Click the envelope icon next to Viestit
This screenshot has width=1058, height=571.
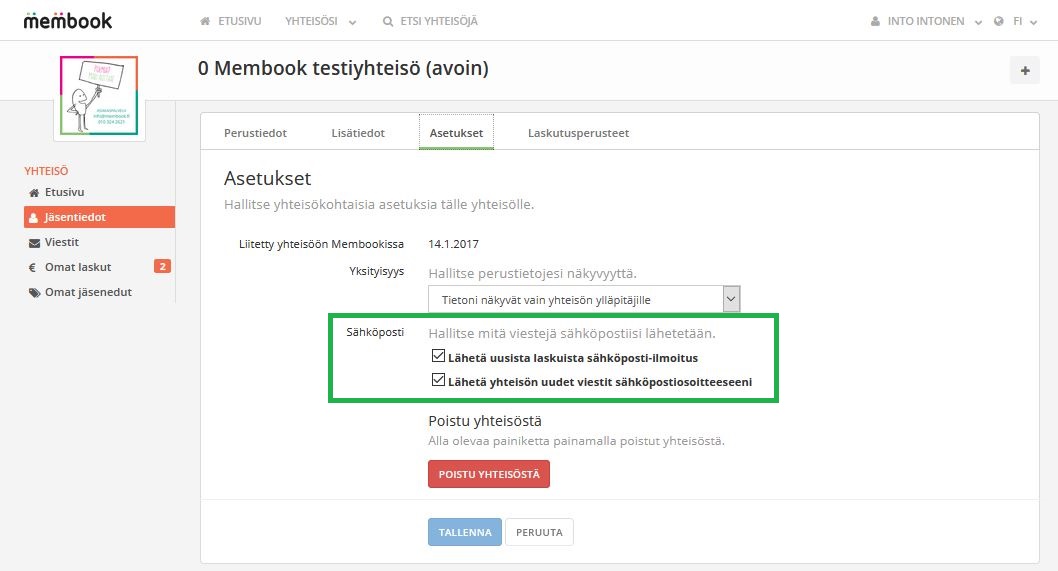[34, 243]
